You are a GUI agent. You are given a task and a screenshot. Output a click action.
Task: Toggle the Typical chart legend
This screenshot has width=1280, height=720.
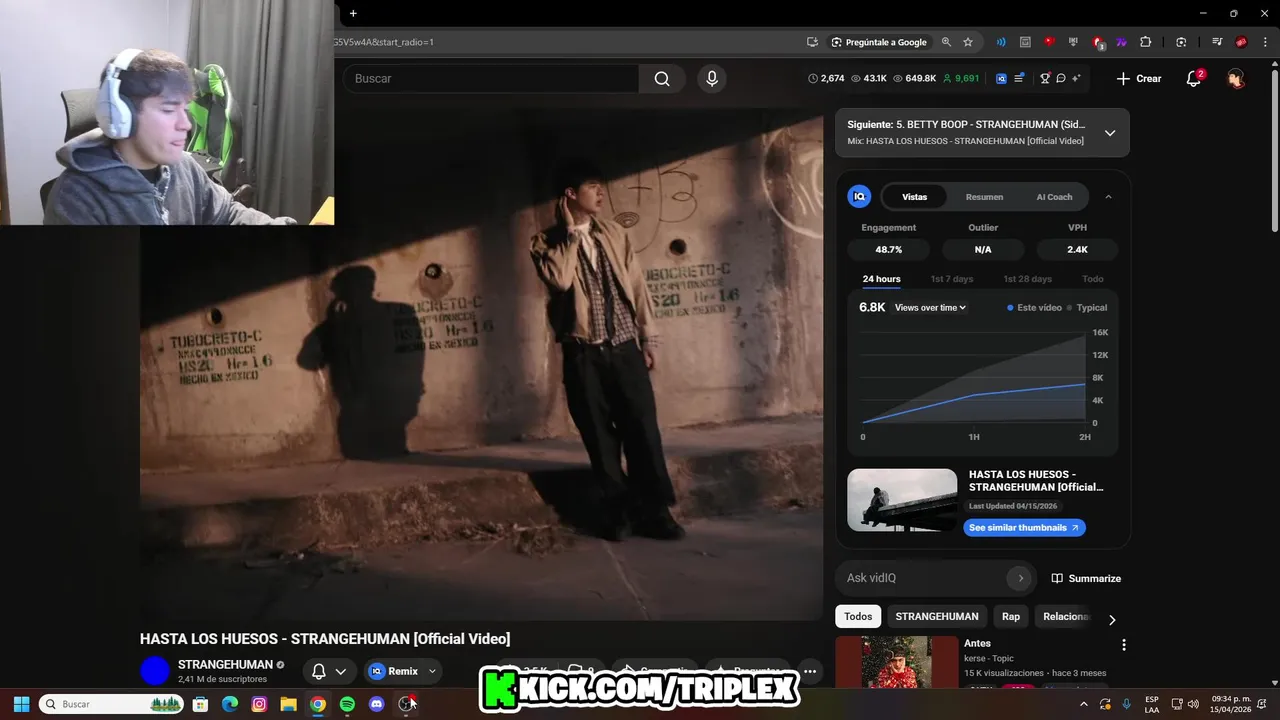[1087, 308]
